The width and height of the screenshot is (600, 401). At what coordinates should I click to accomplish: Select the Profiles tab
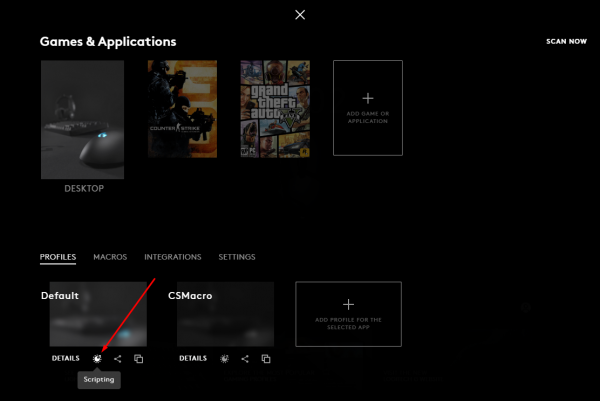pos(58,257)
